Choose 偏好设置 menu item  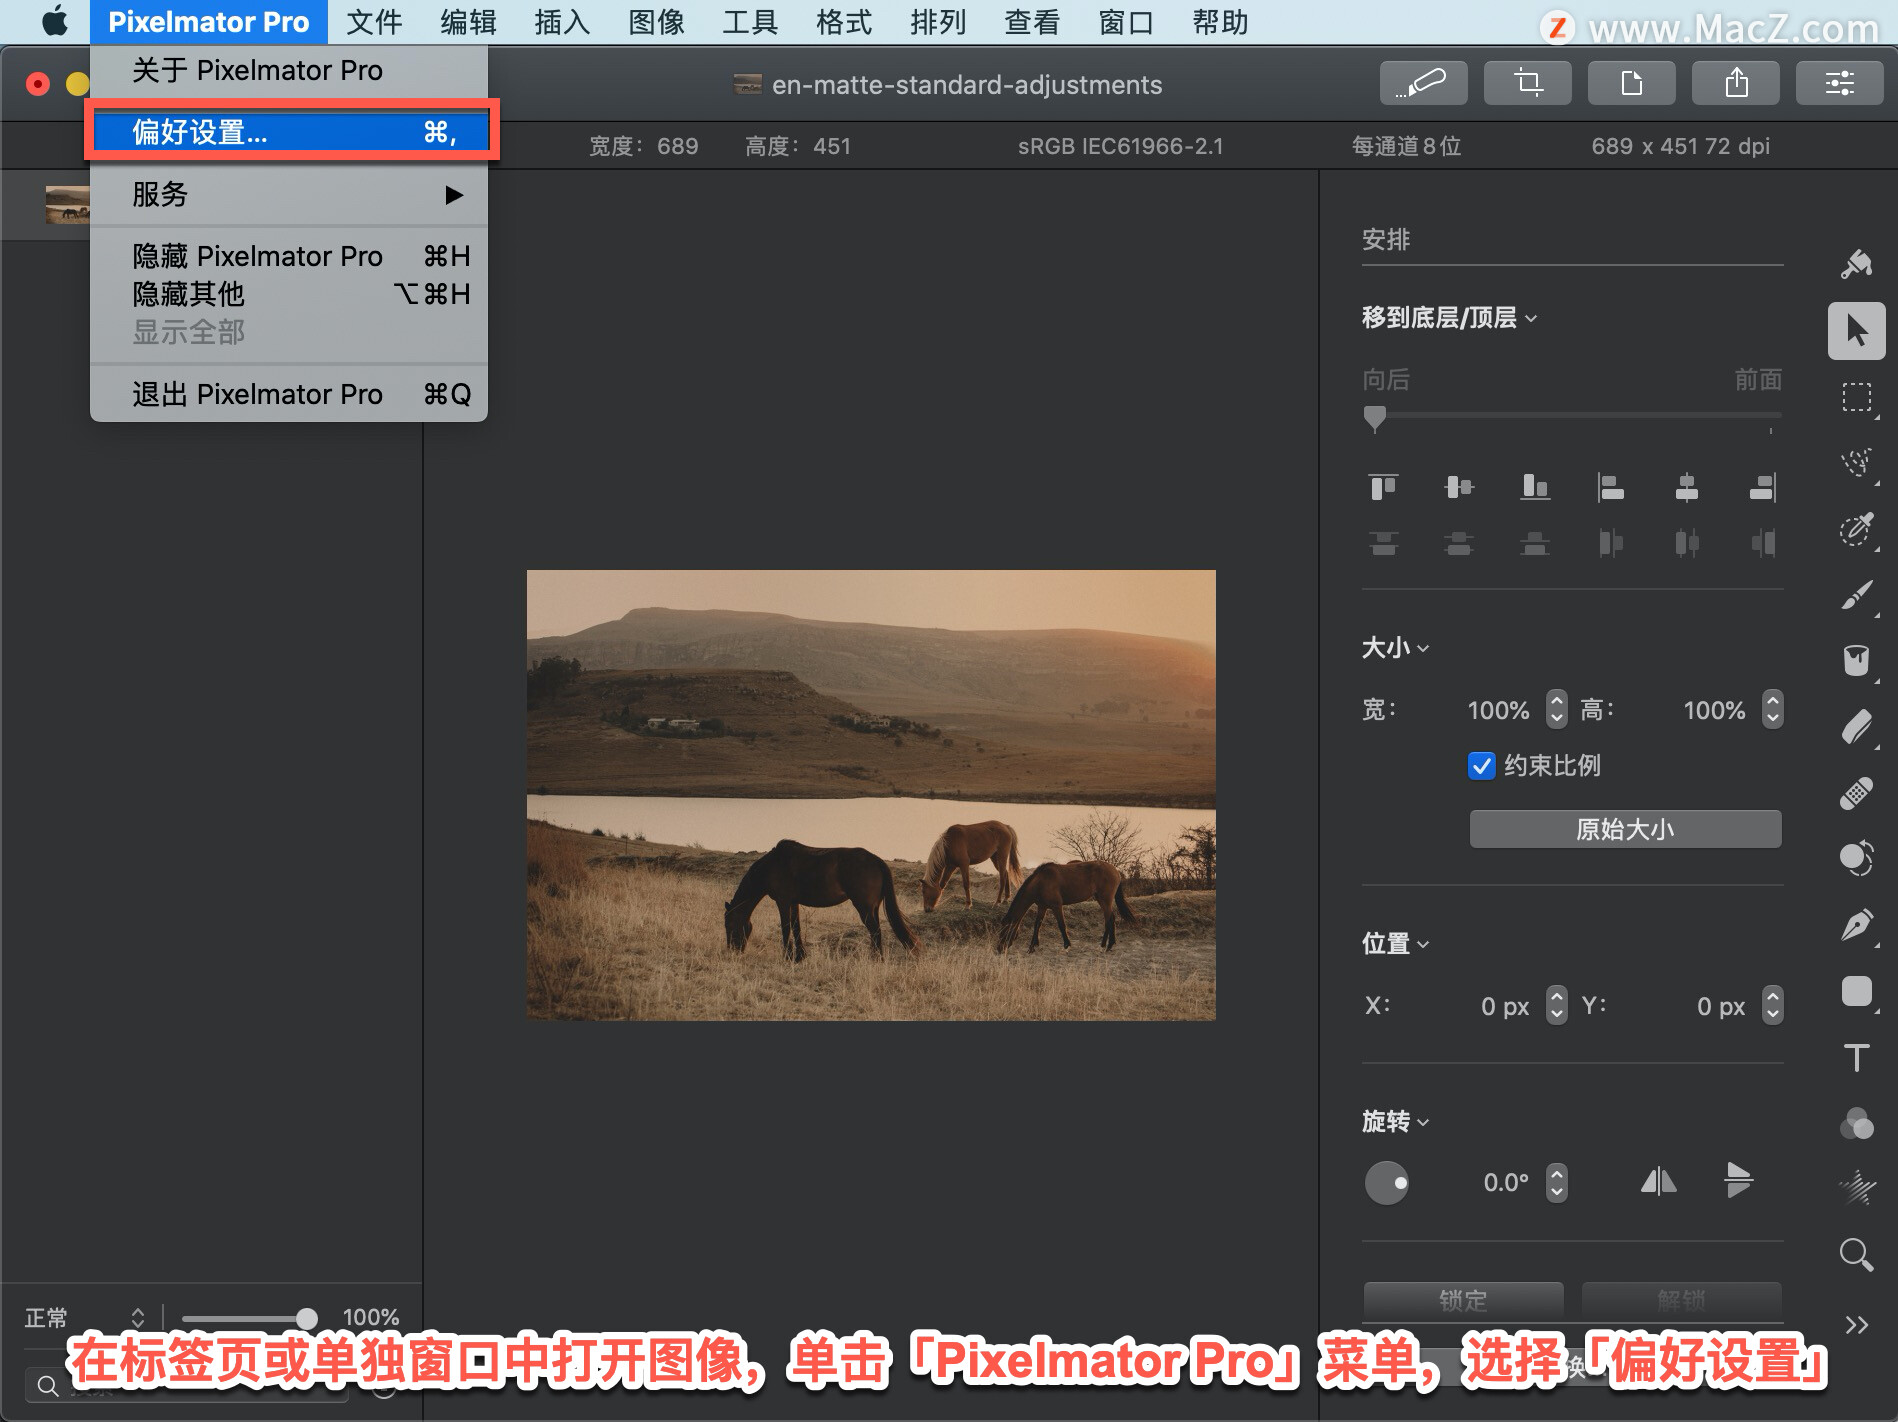[x=291, y=131]
